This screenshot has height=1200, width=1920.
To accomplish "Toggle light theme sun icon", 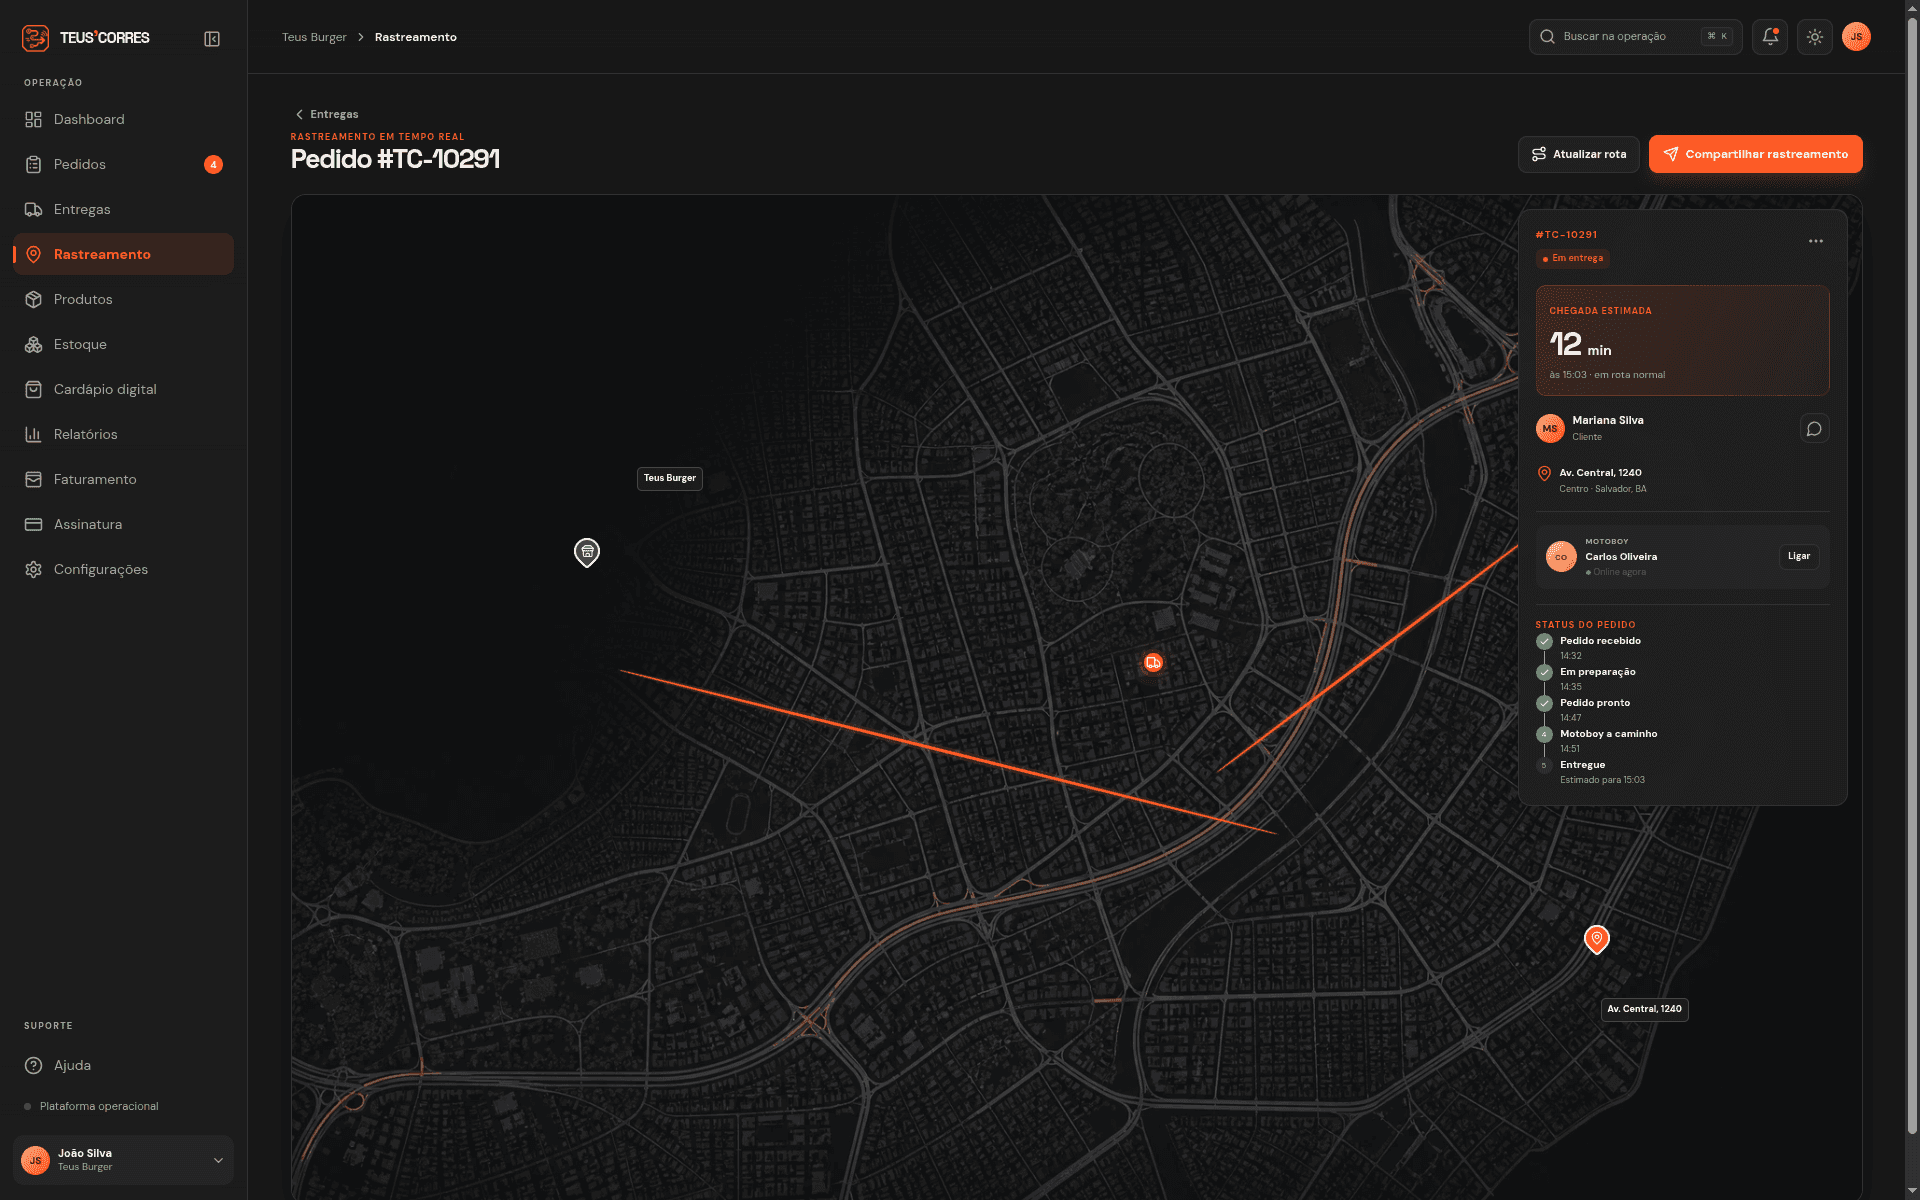I will click(1815, 37).
